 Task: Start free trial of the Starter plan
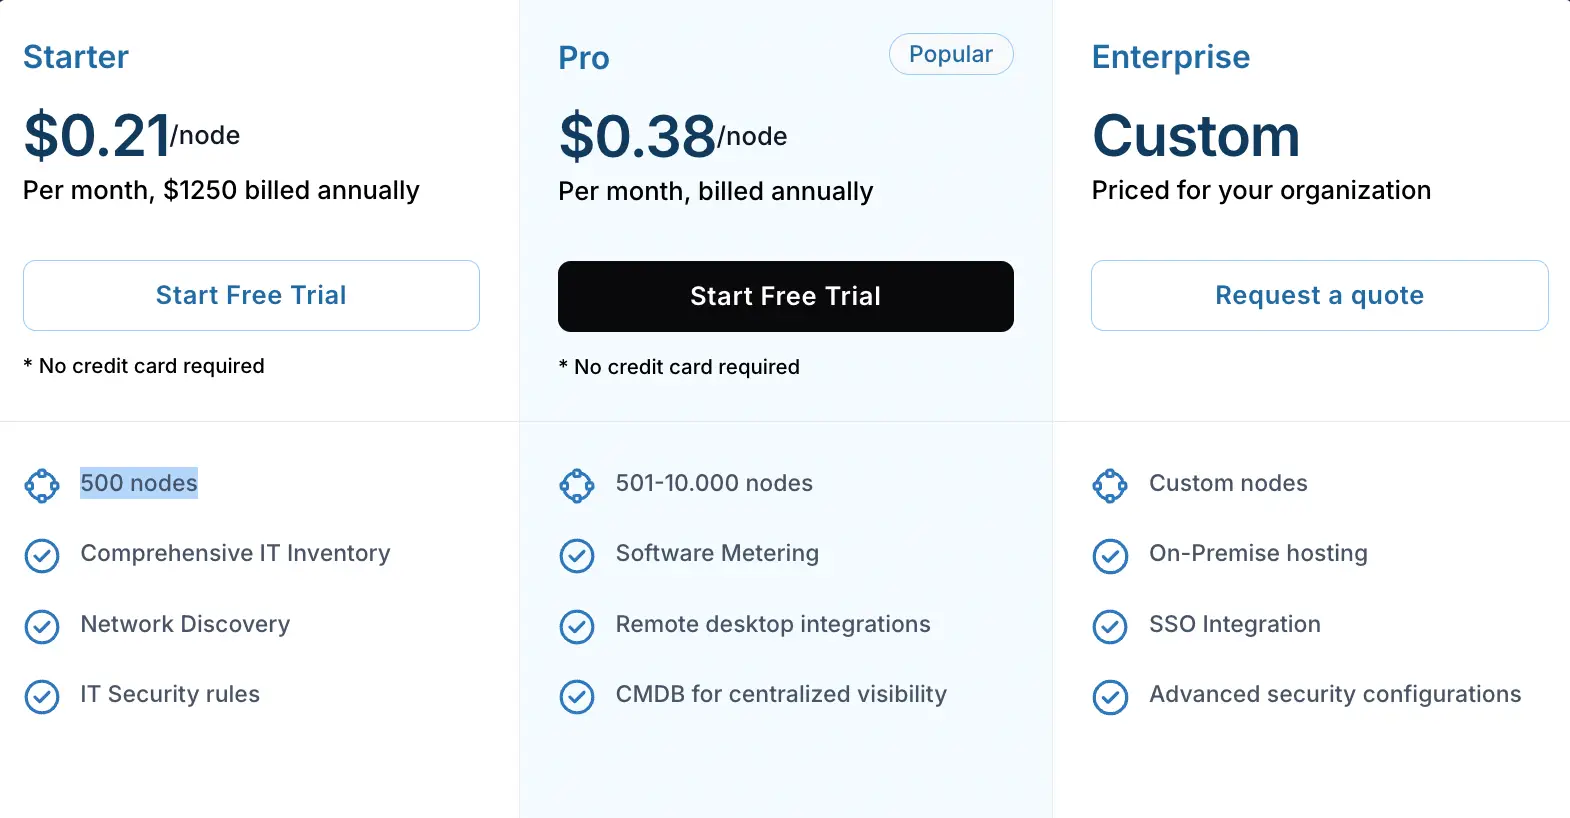pyautogui.click(x=251, y=295)
